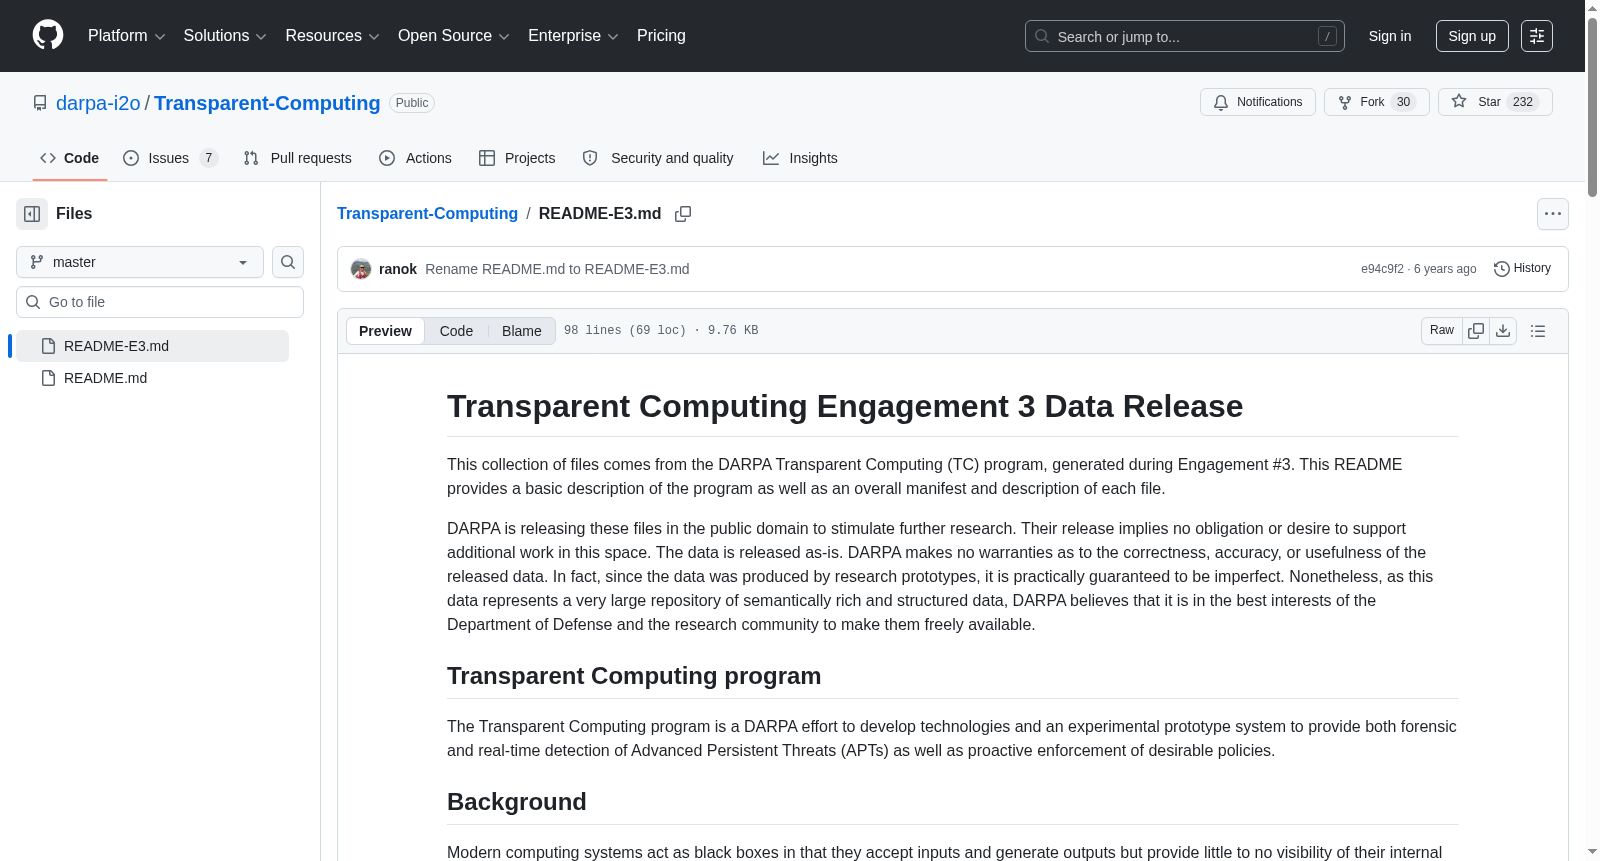This screenshot has height=861, width=1600.
Task: Open the Projects tab
Action: [517, 158]
